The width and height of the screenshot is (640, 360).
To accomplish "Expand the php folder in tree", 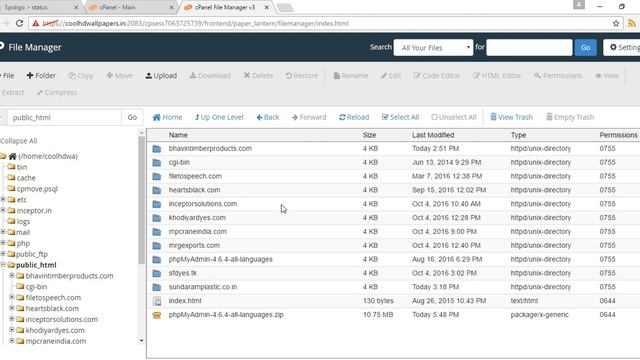I will point(3,243).
